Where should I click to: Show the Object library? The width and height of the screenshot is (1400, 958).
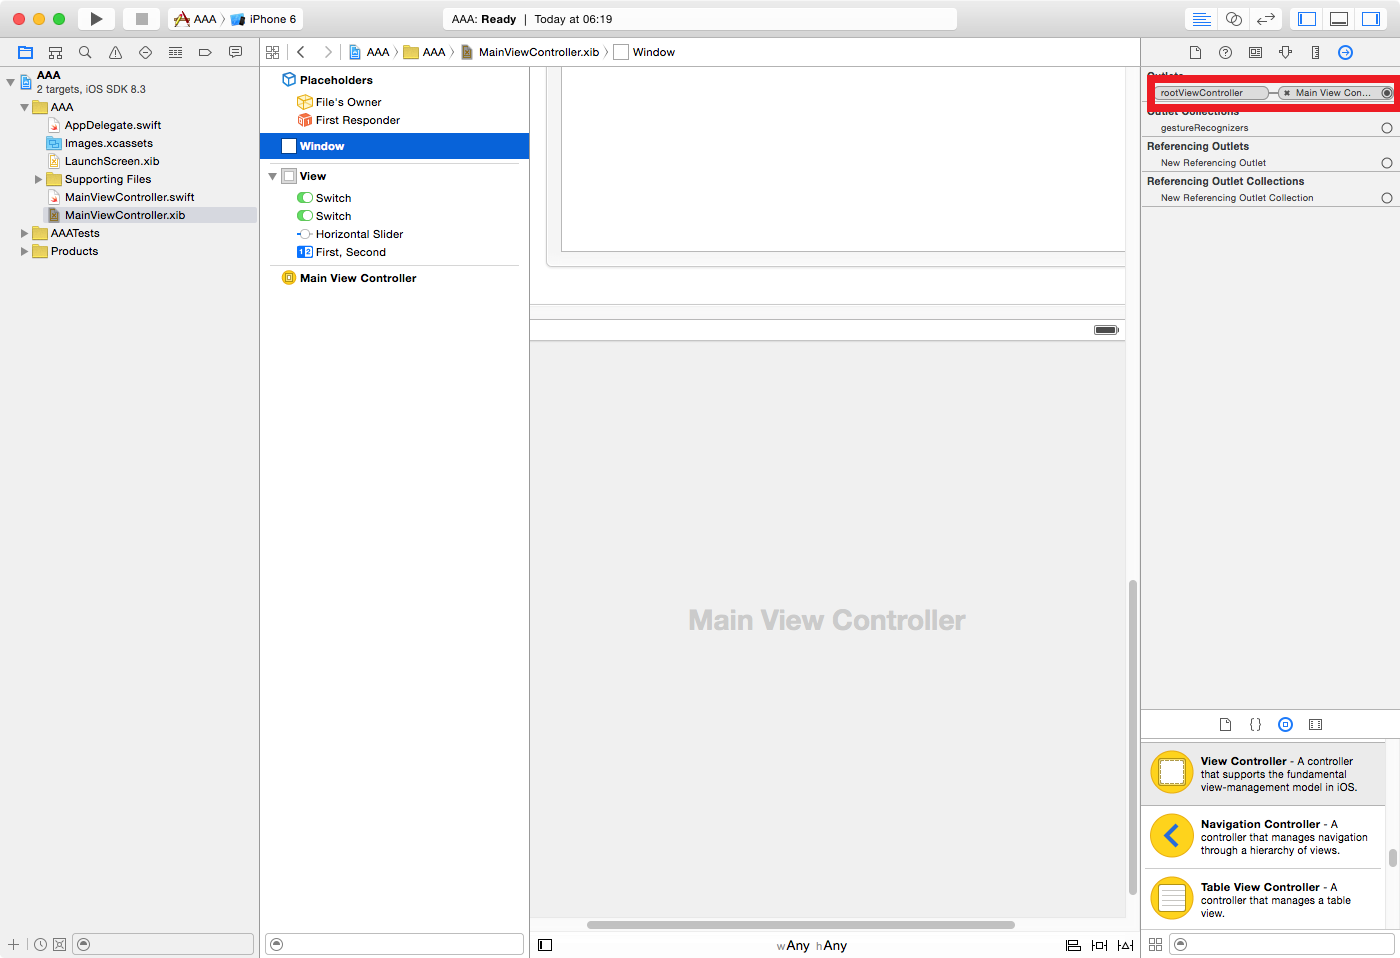[1285, 724]
